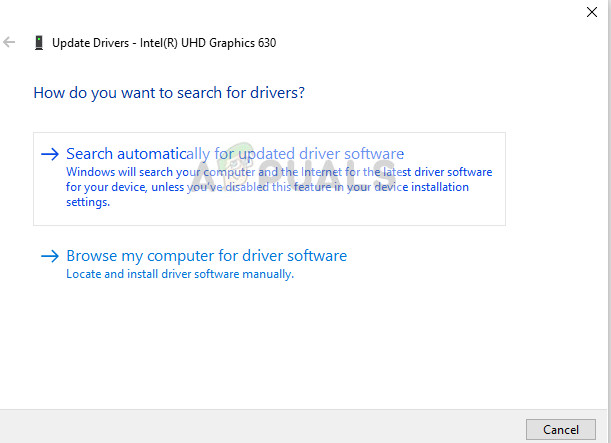Click the Cancel button
Screen dimensions: 611x443
coord(561,429)
